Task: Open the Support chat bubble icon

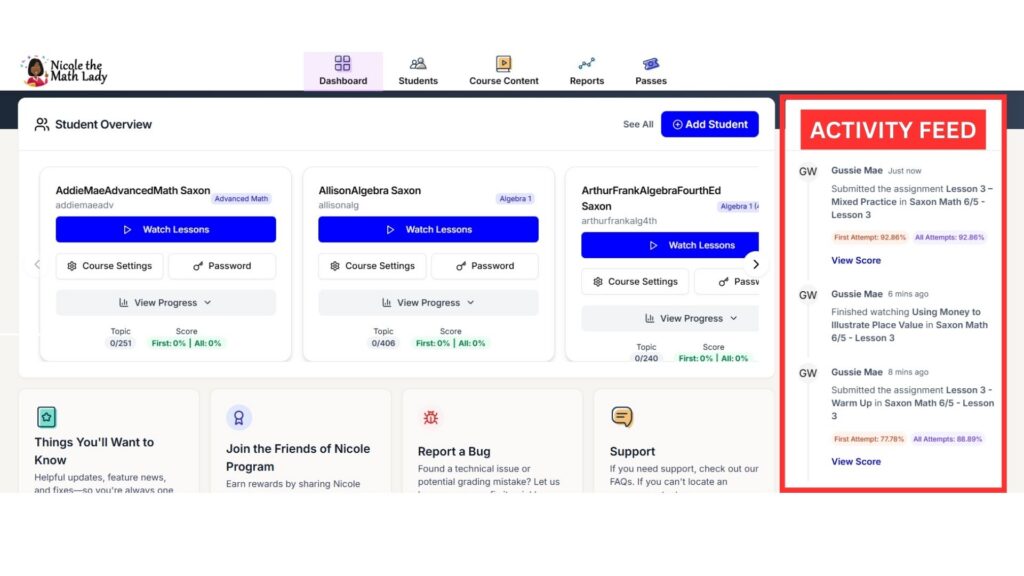Action: click(x=622, y=417)
